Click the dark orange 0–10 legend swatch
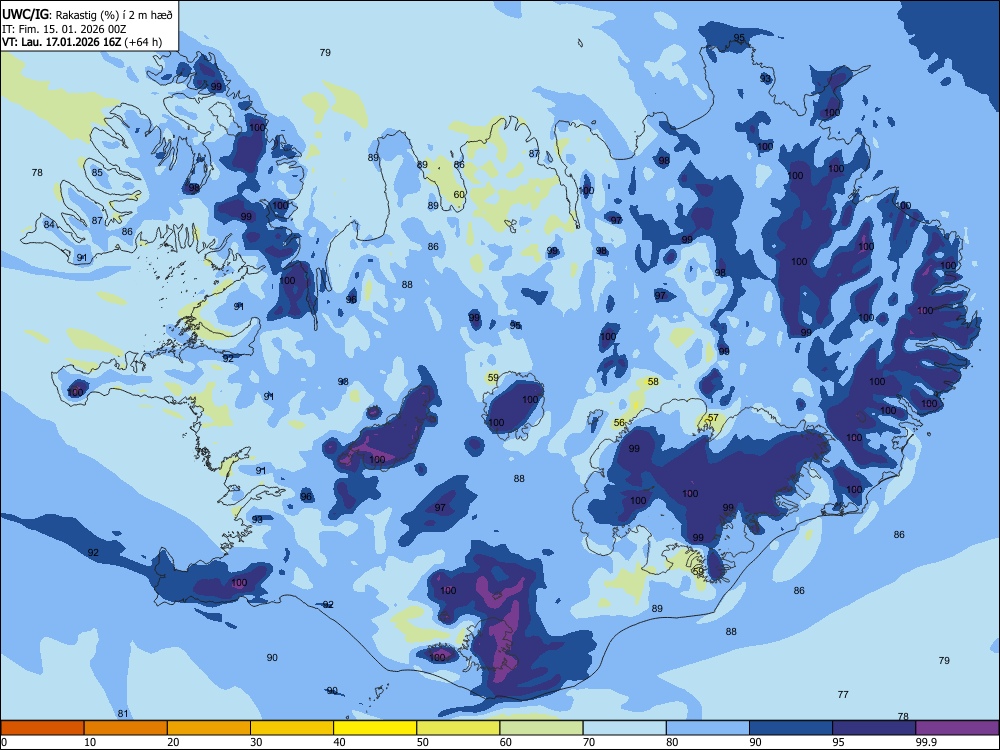The width and height of the screenshot is (1000, 750). (x=42, y=728)
